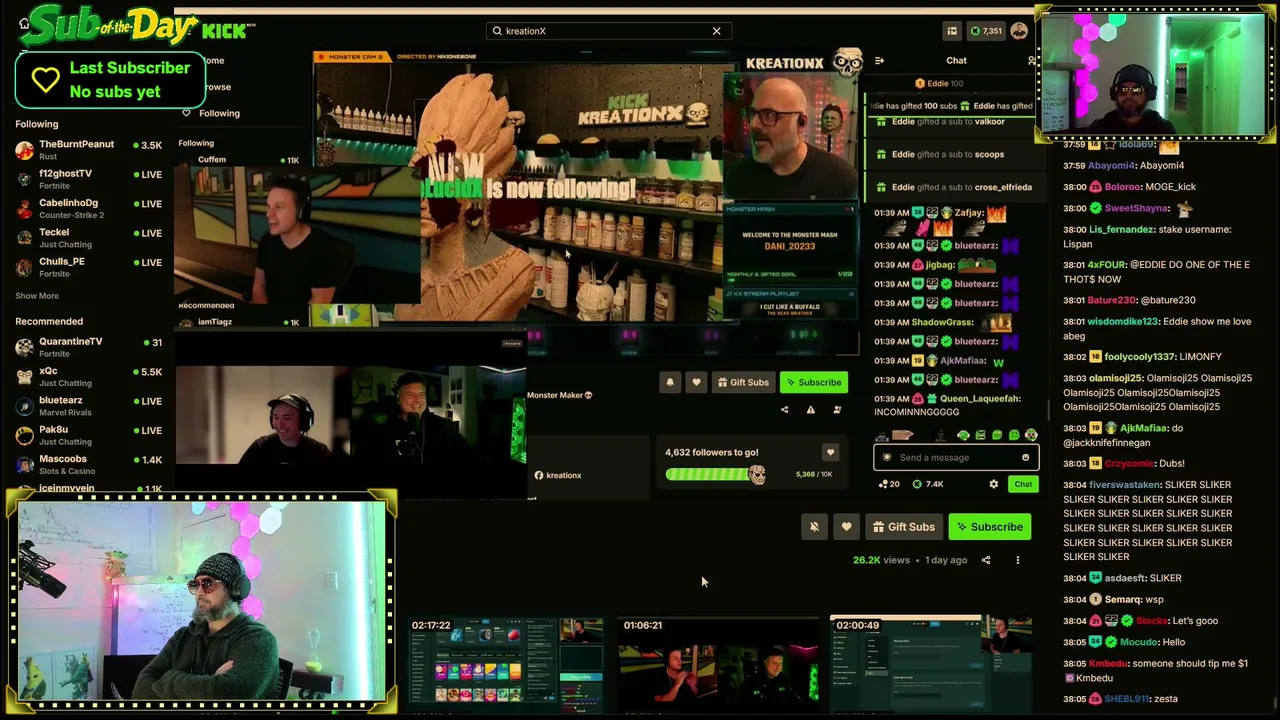Viewport: 1280px width, 720px height.
Task: Click the Eddie 100 gifter leaderboard entry
Action: click(x=939, y=83)
